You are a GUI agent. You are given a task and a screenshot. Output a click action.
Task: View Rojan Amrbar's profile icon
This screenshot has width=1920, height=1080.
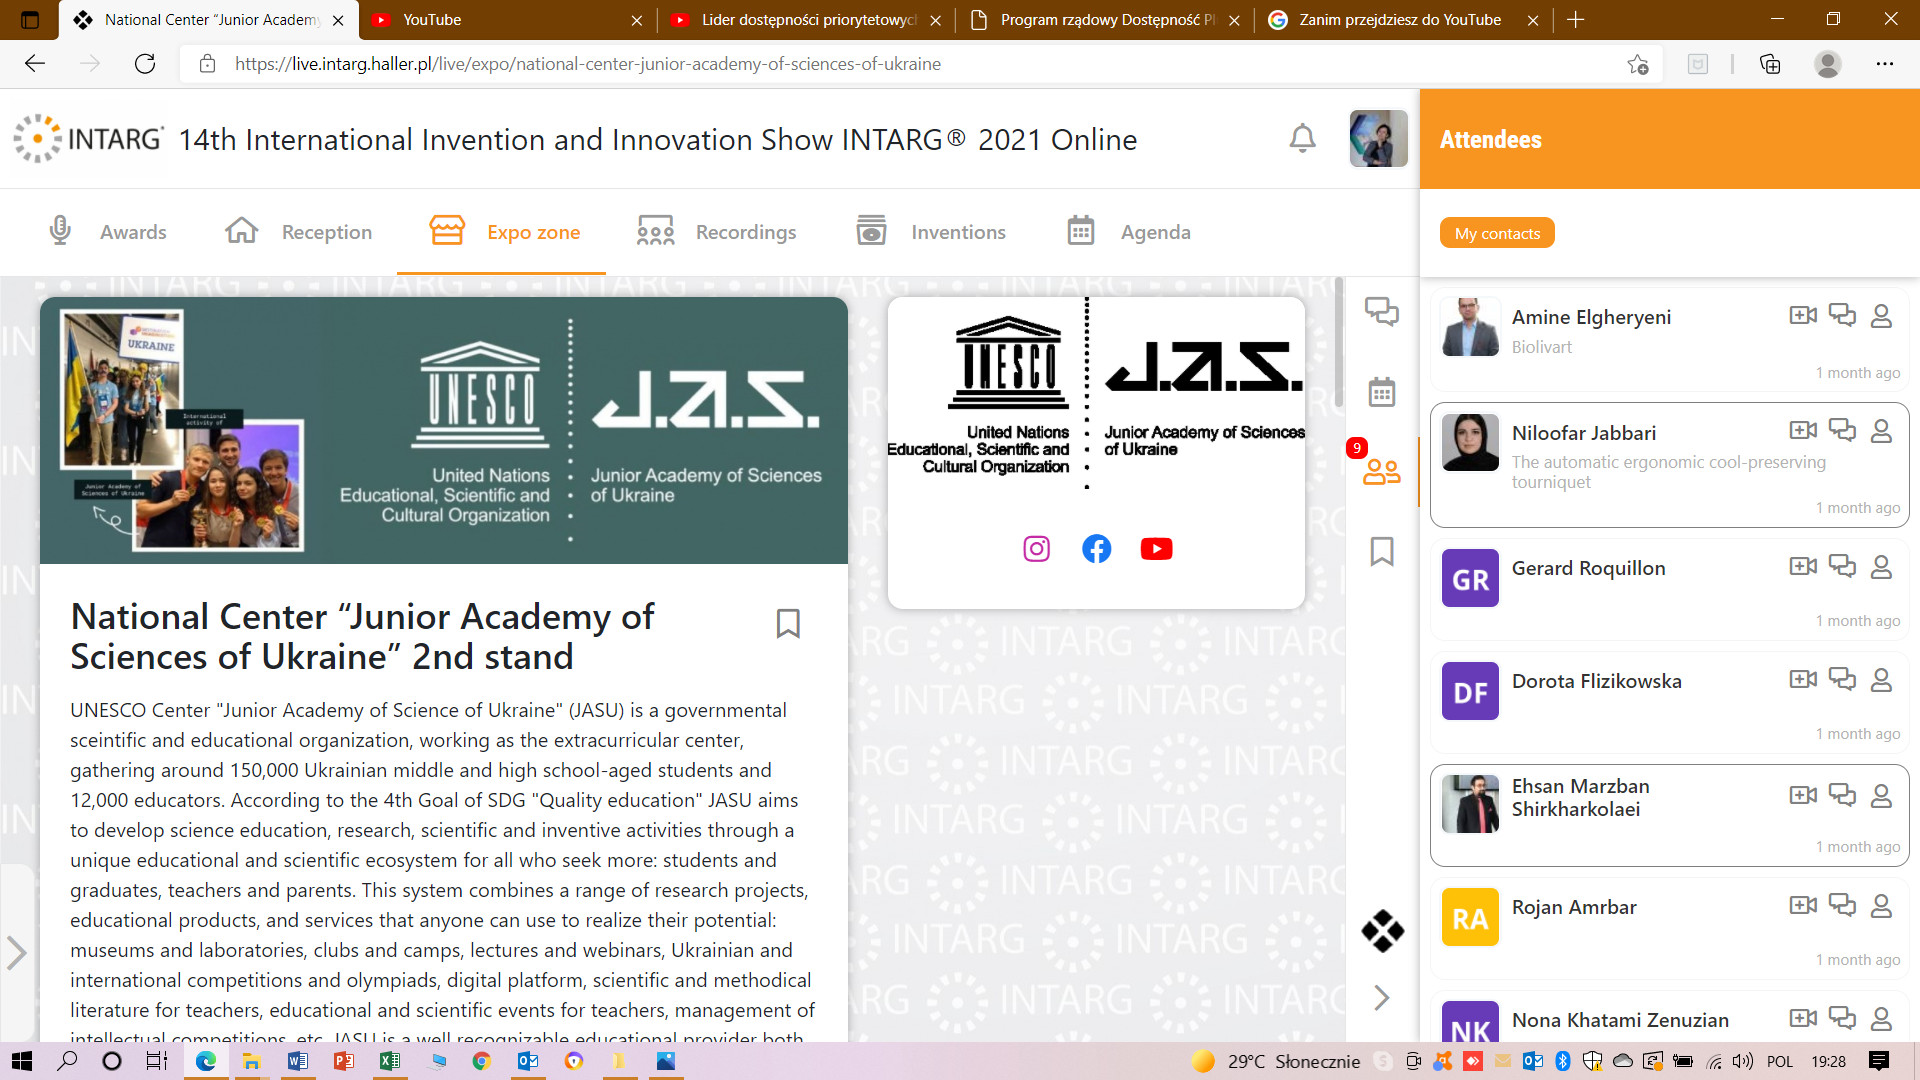click(x=1881, y=906)
